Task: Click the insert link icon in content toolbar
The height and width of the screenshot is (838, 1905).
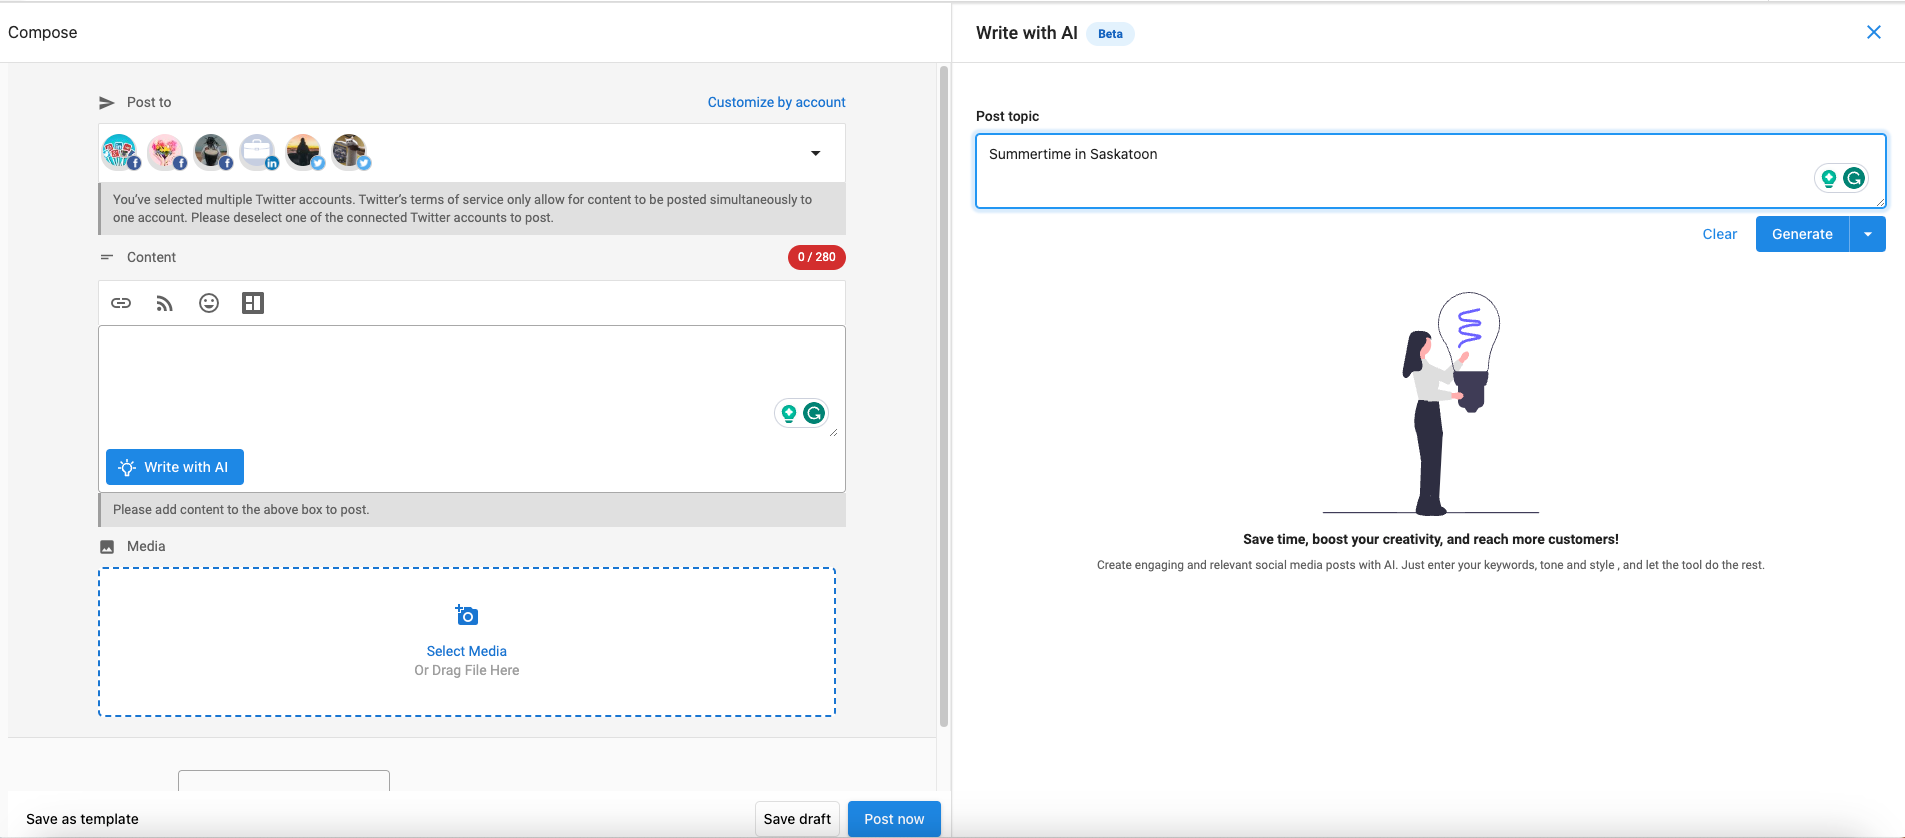Action: pos(121,303)
